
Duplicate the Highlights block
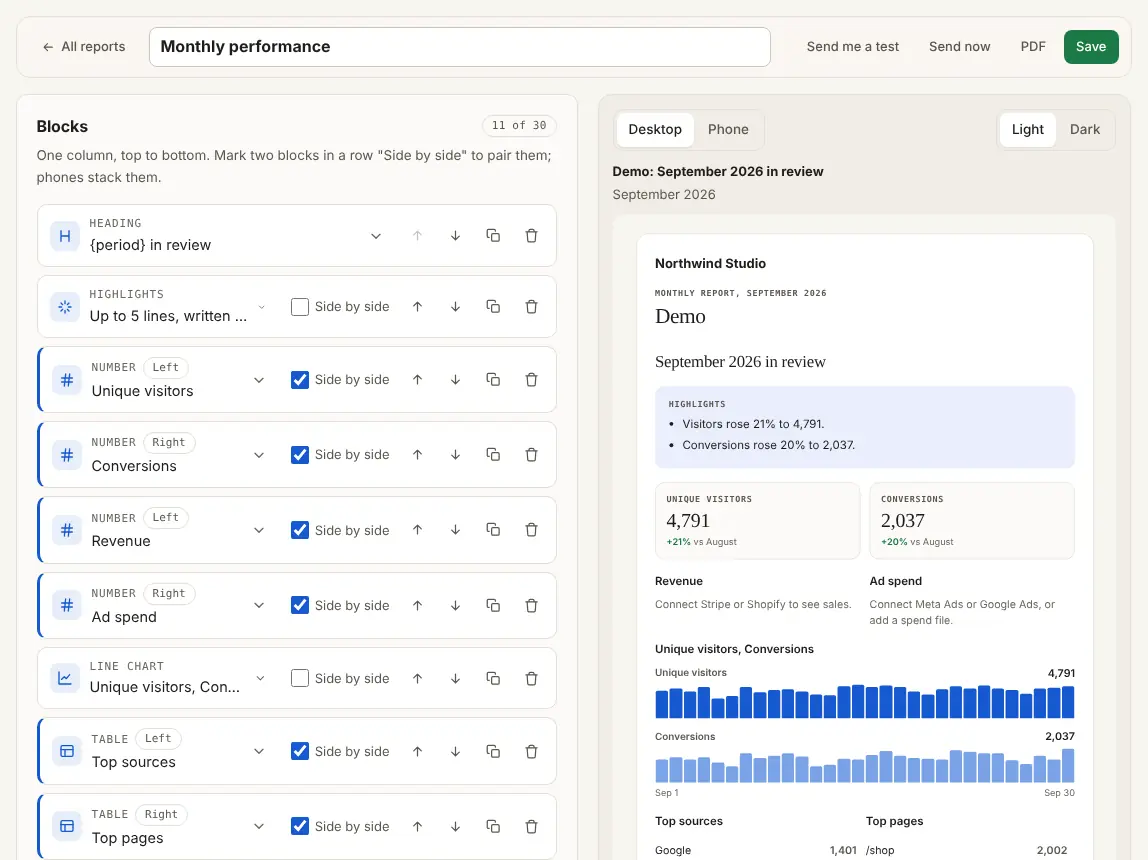493,307
